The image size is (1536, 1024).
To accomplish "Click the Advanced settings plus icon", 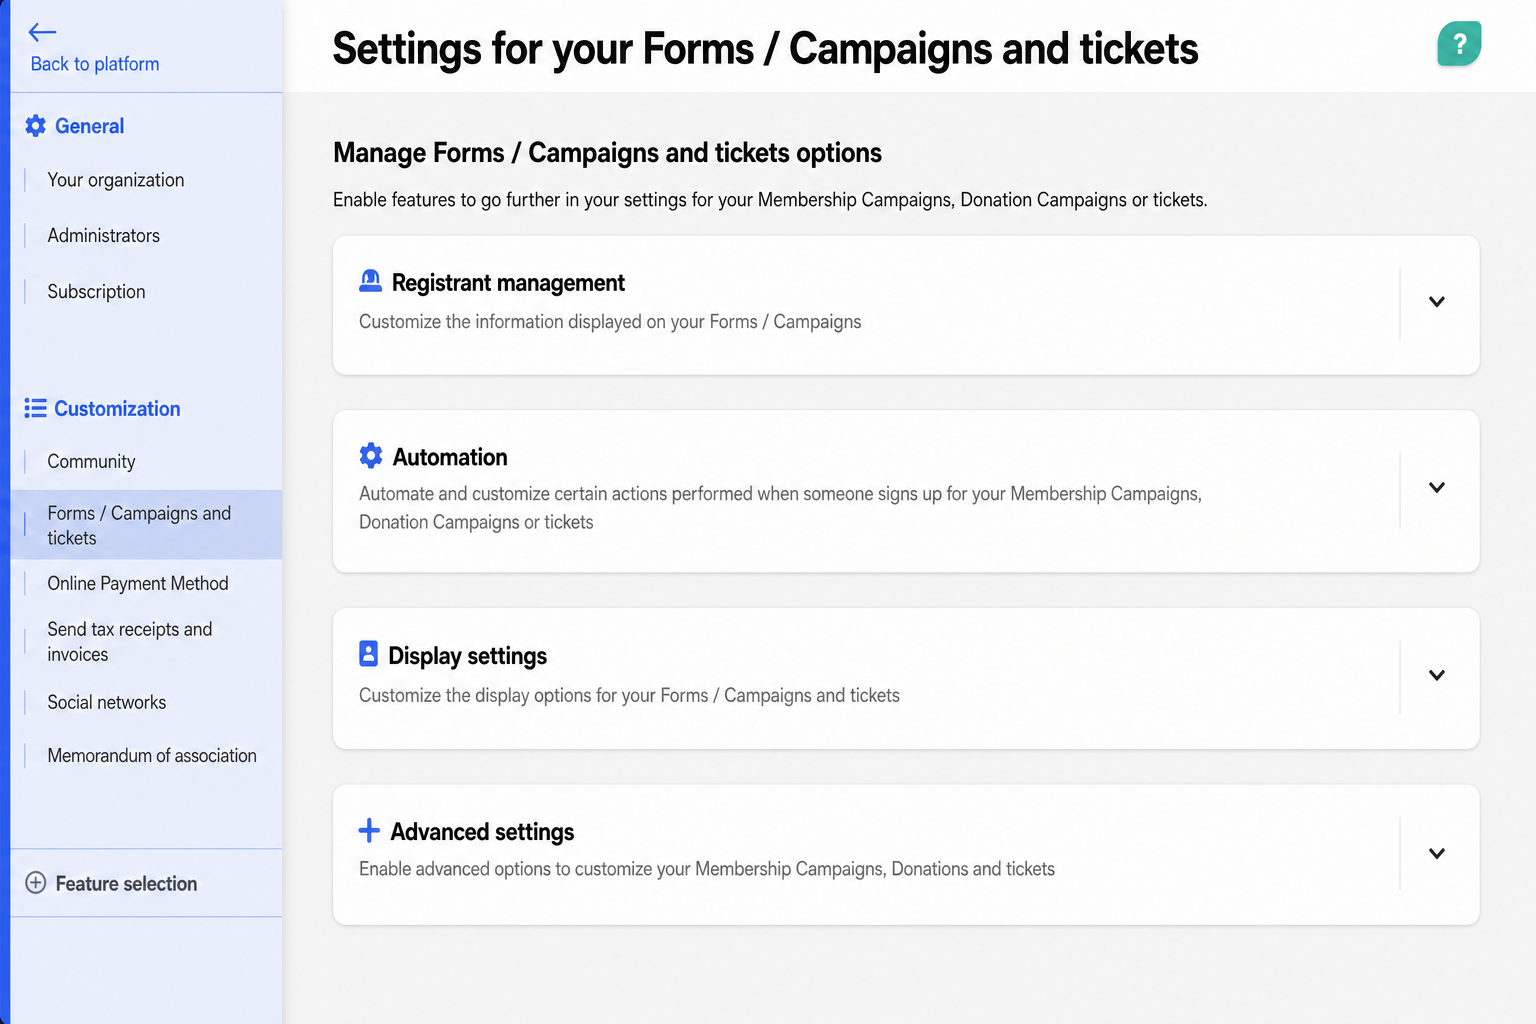I will click(369, 830).
